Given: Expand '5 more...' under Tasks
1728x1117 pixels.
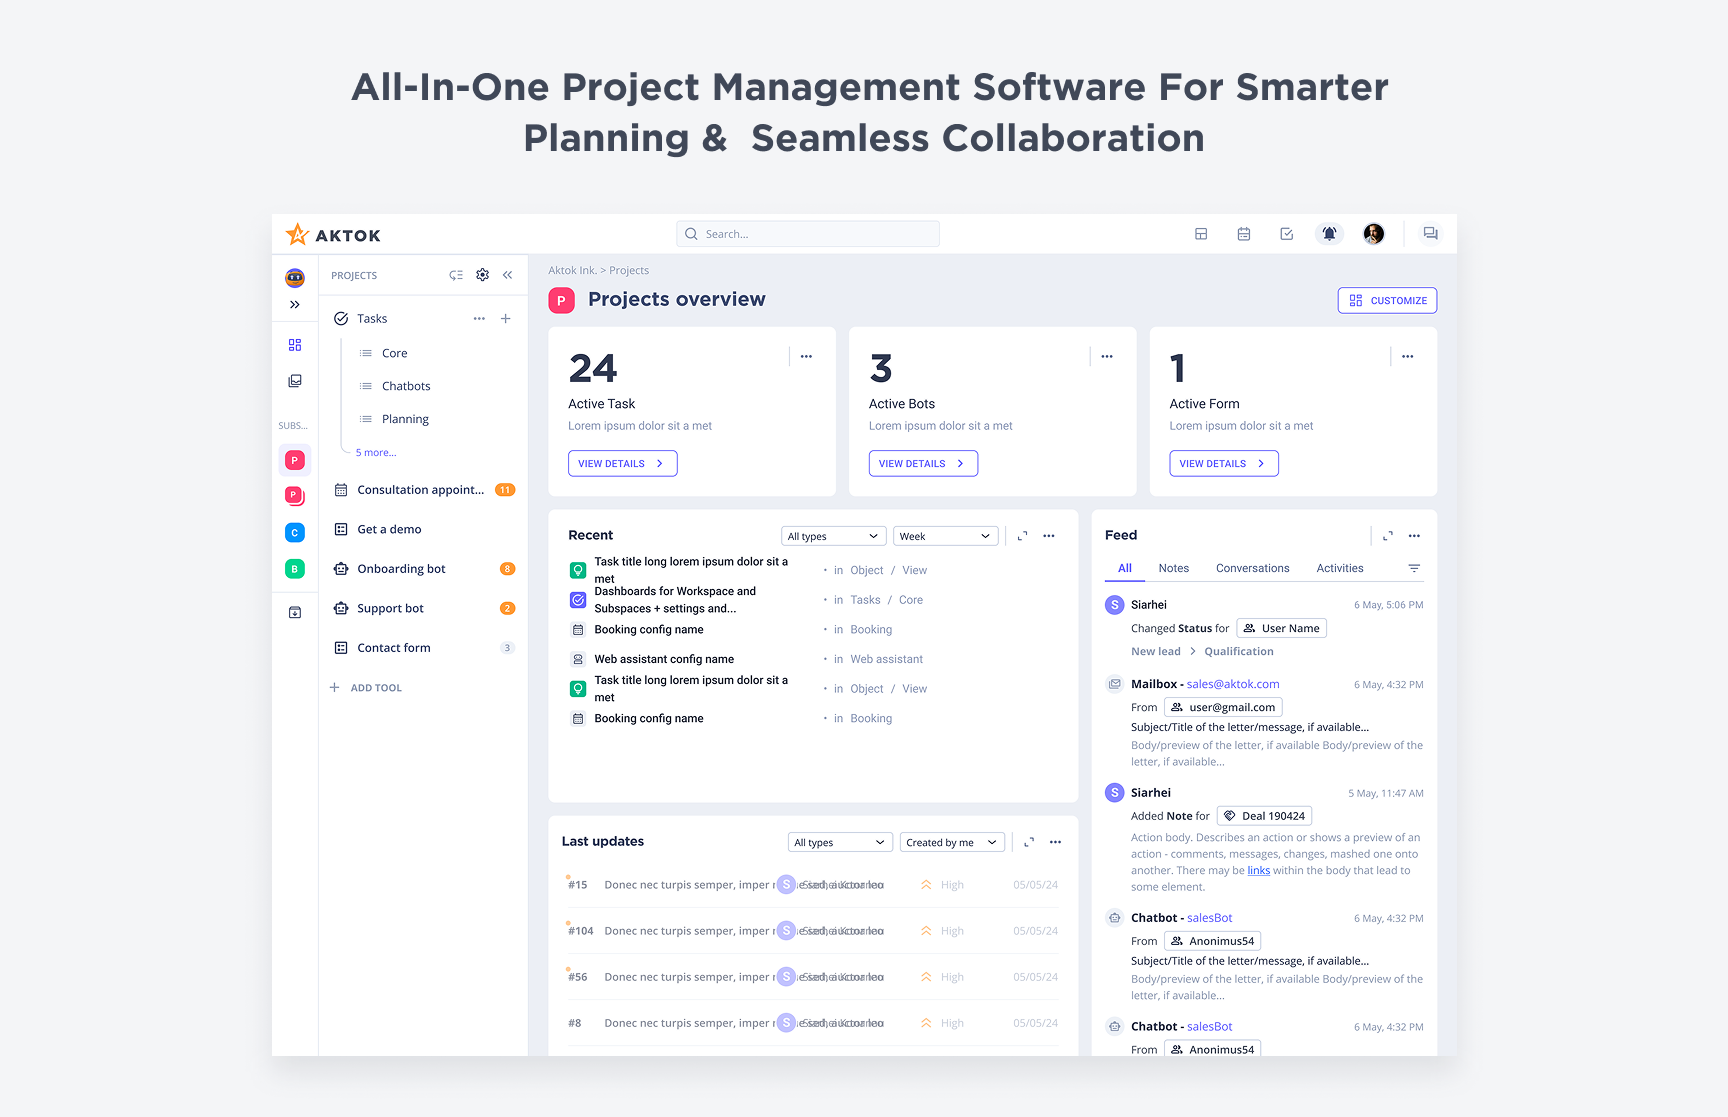Looking at the screenshot, I should pos(374,452).
